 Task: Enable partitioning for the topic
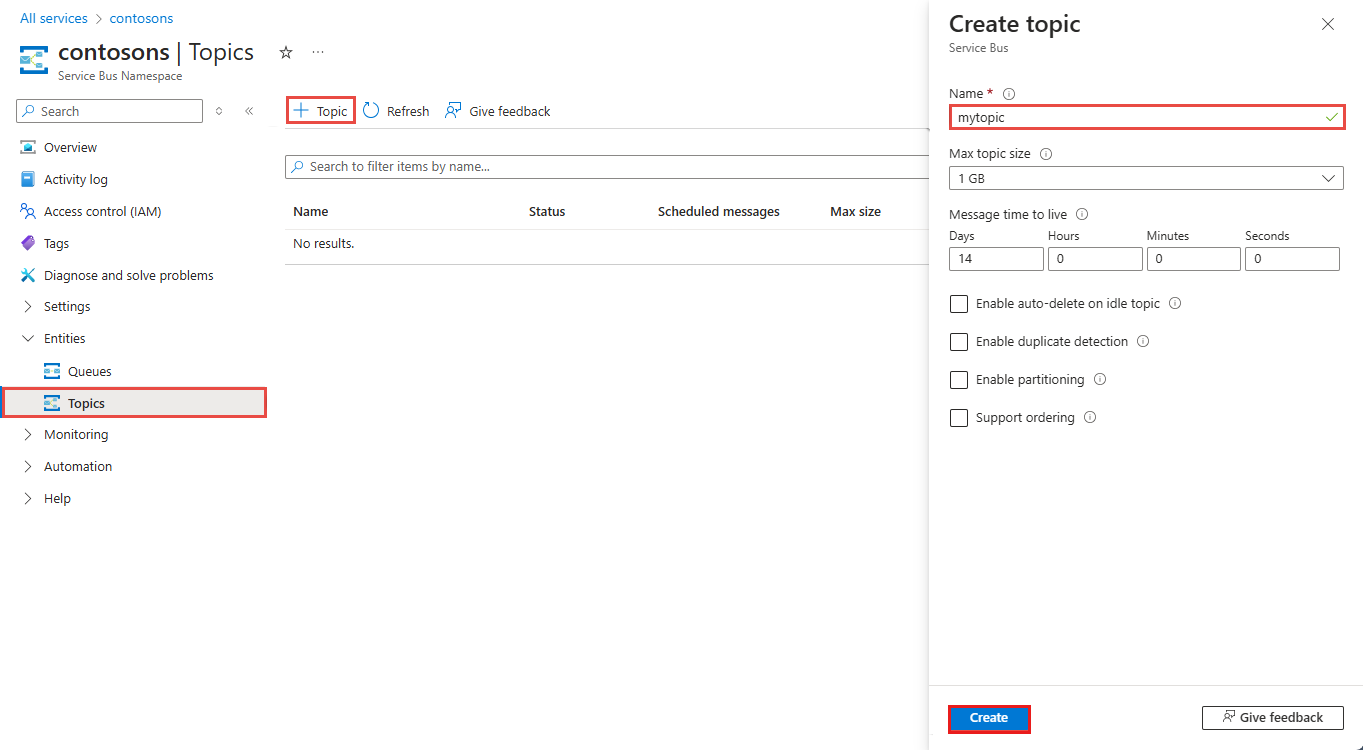[x=959, y=379]
